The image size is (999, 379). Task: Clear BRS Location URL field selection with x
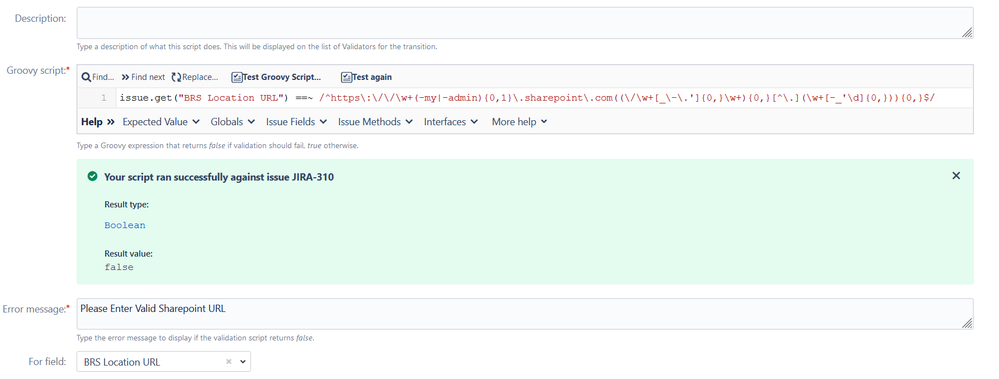(229, 362)
